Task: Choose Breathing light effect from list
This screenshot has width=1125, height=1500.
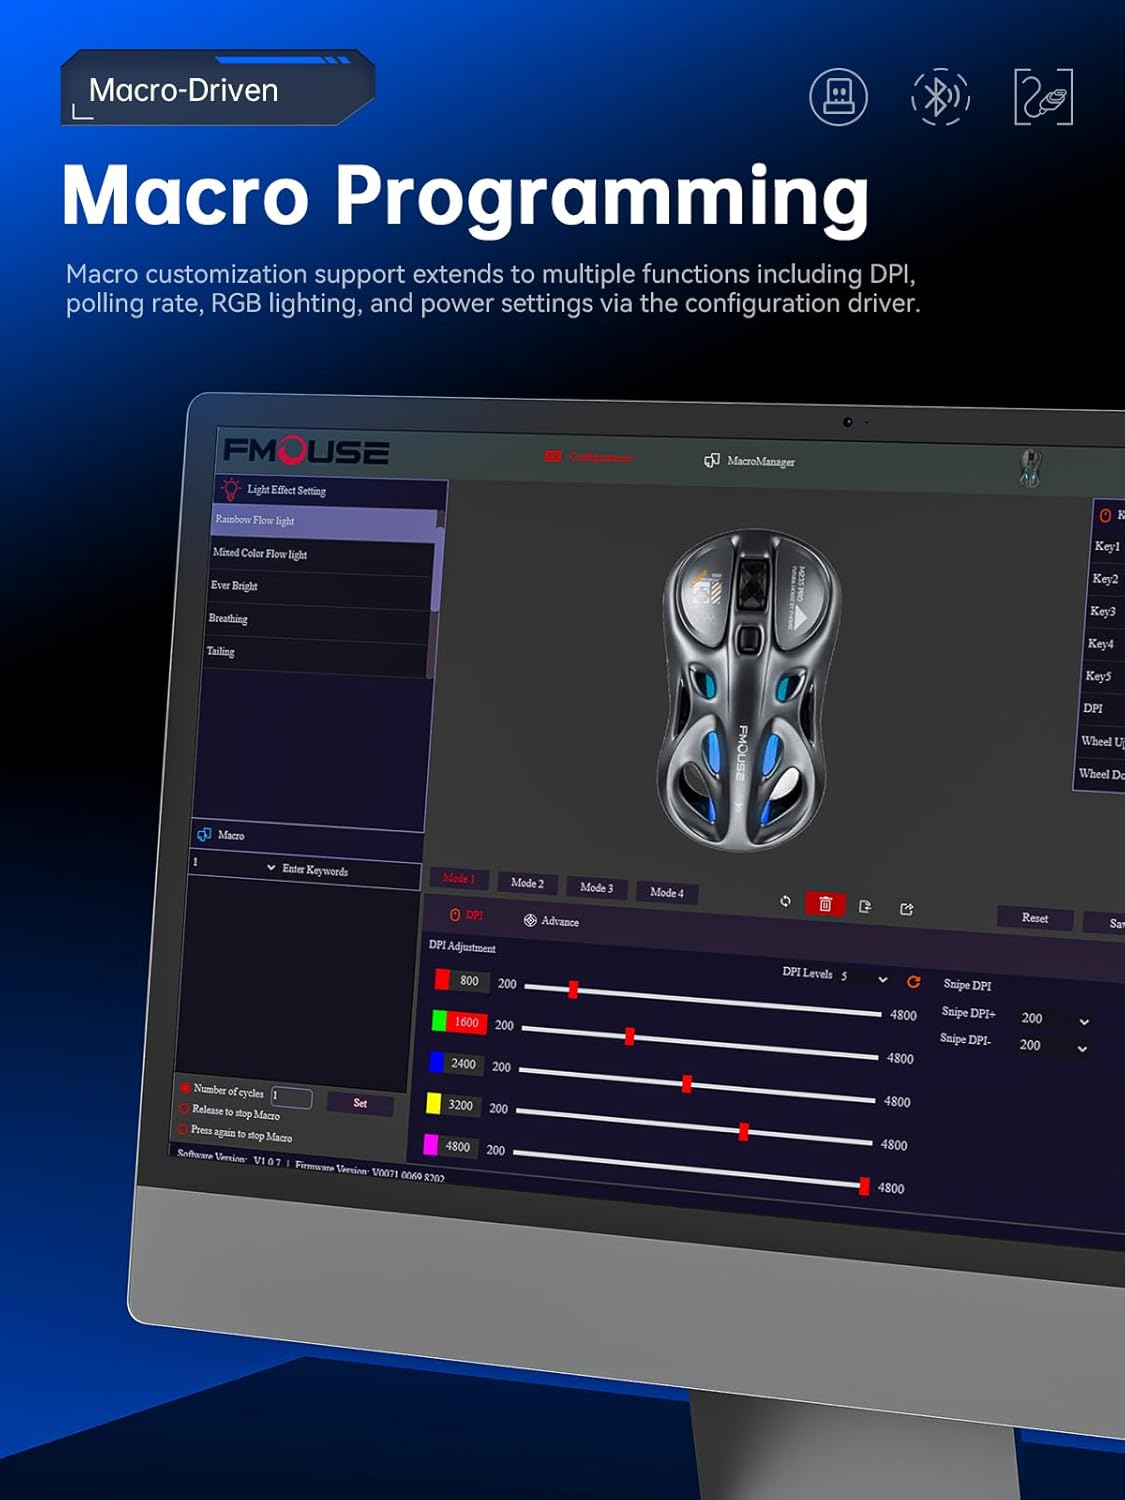Action: [x=228, y=618]
